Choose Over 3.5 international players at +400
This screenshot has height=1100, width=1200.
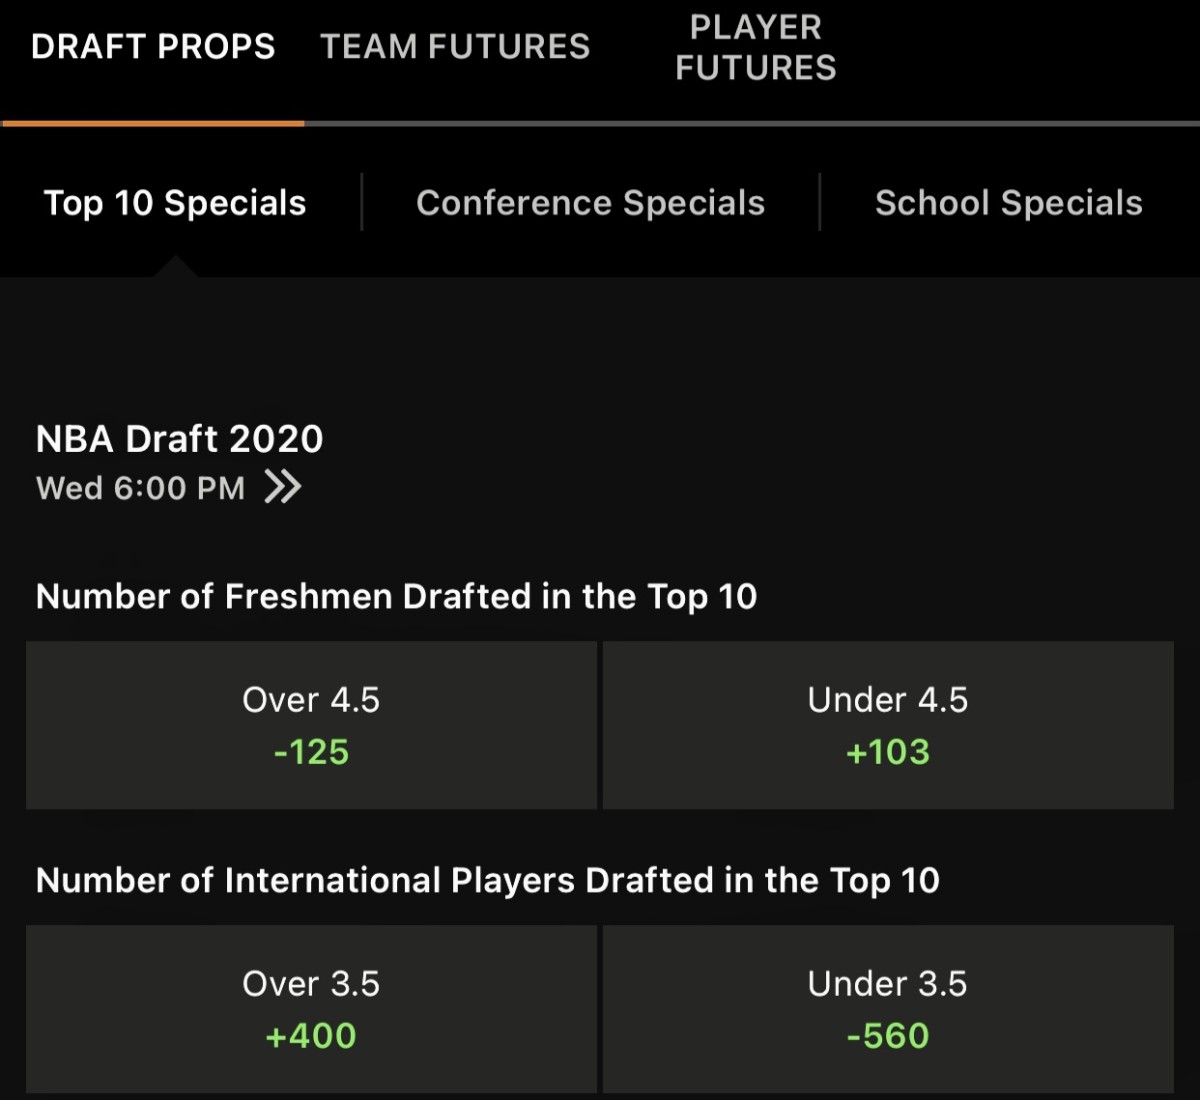coord(311,1009)
